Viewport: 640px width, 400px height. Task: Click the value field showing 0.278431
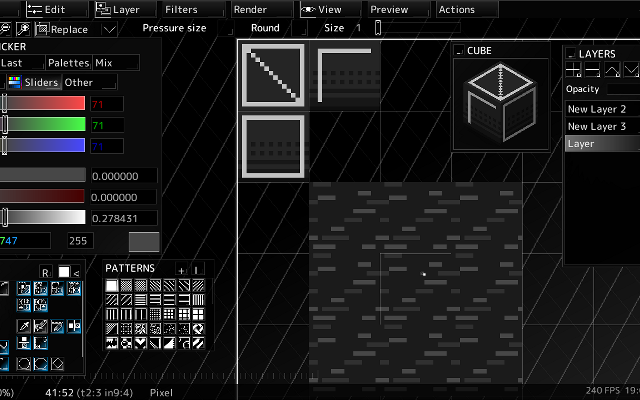124,218
